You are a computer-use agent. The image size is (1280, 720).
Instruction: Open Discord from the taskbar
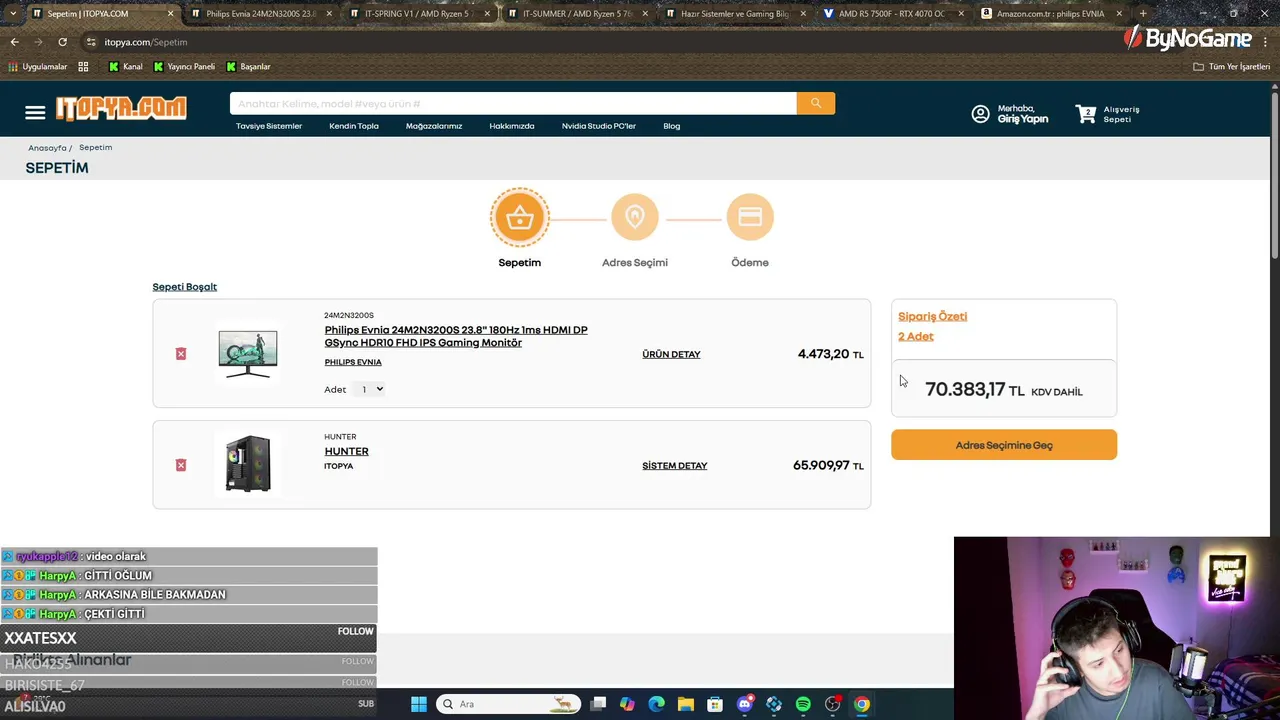(744, 704)
